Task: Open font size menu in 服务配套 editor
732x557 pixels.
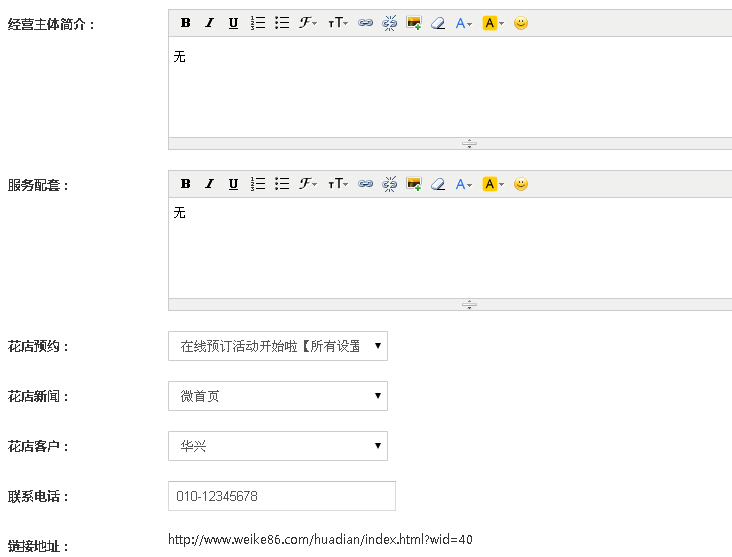Action: point(338,184)
